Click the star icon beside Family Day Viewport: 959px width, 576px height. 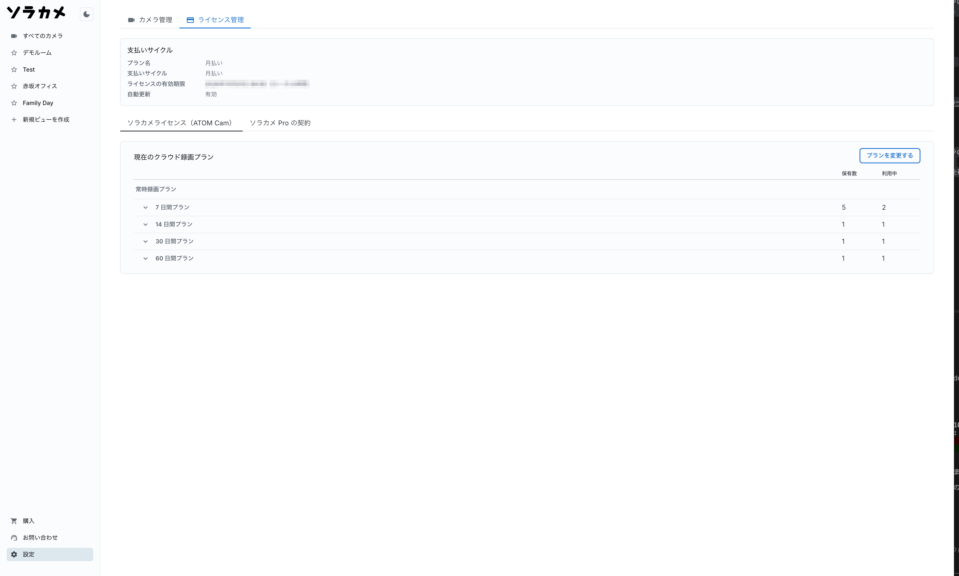coord(14,103)
